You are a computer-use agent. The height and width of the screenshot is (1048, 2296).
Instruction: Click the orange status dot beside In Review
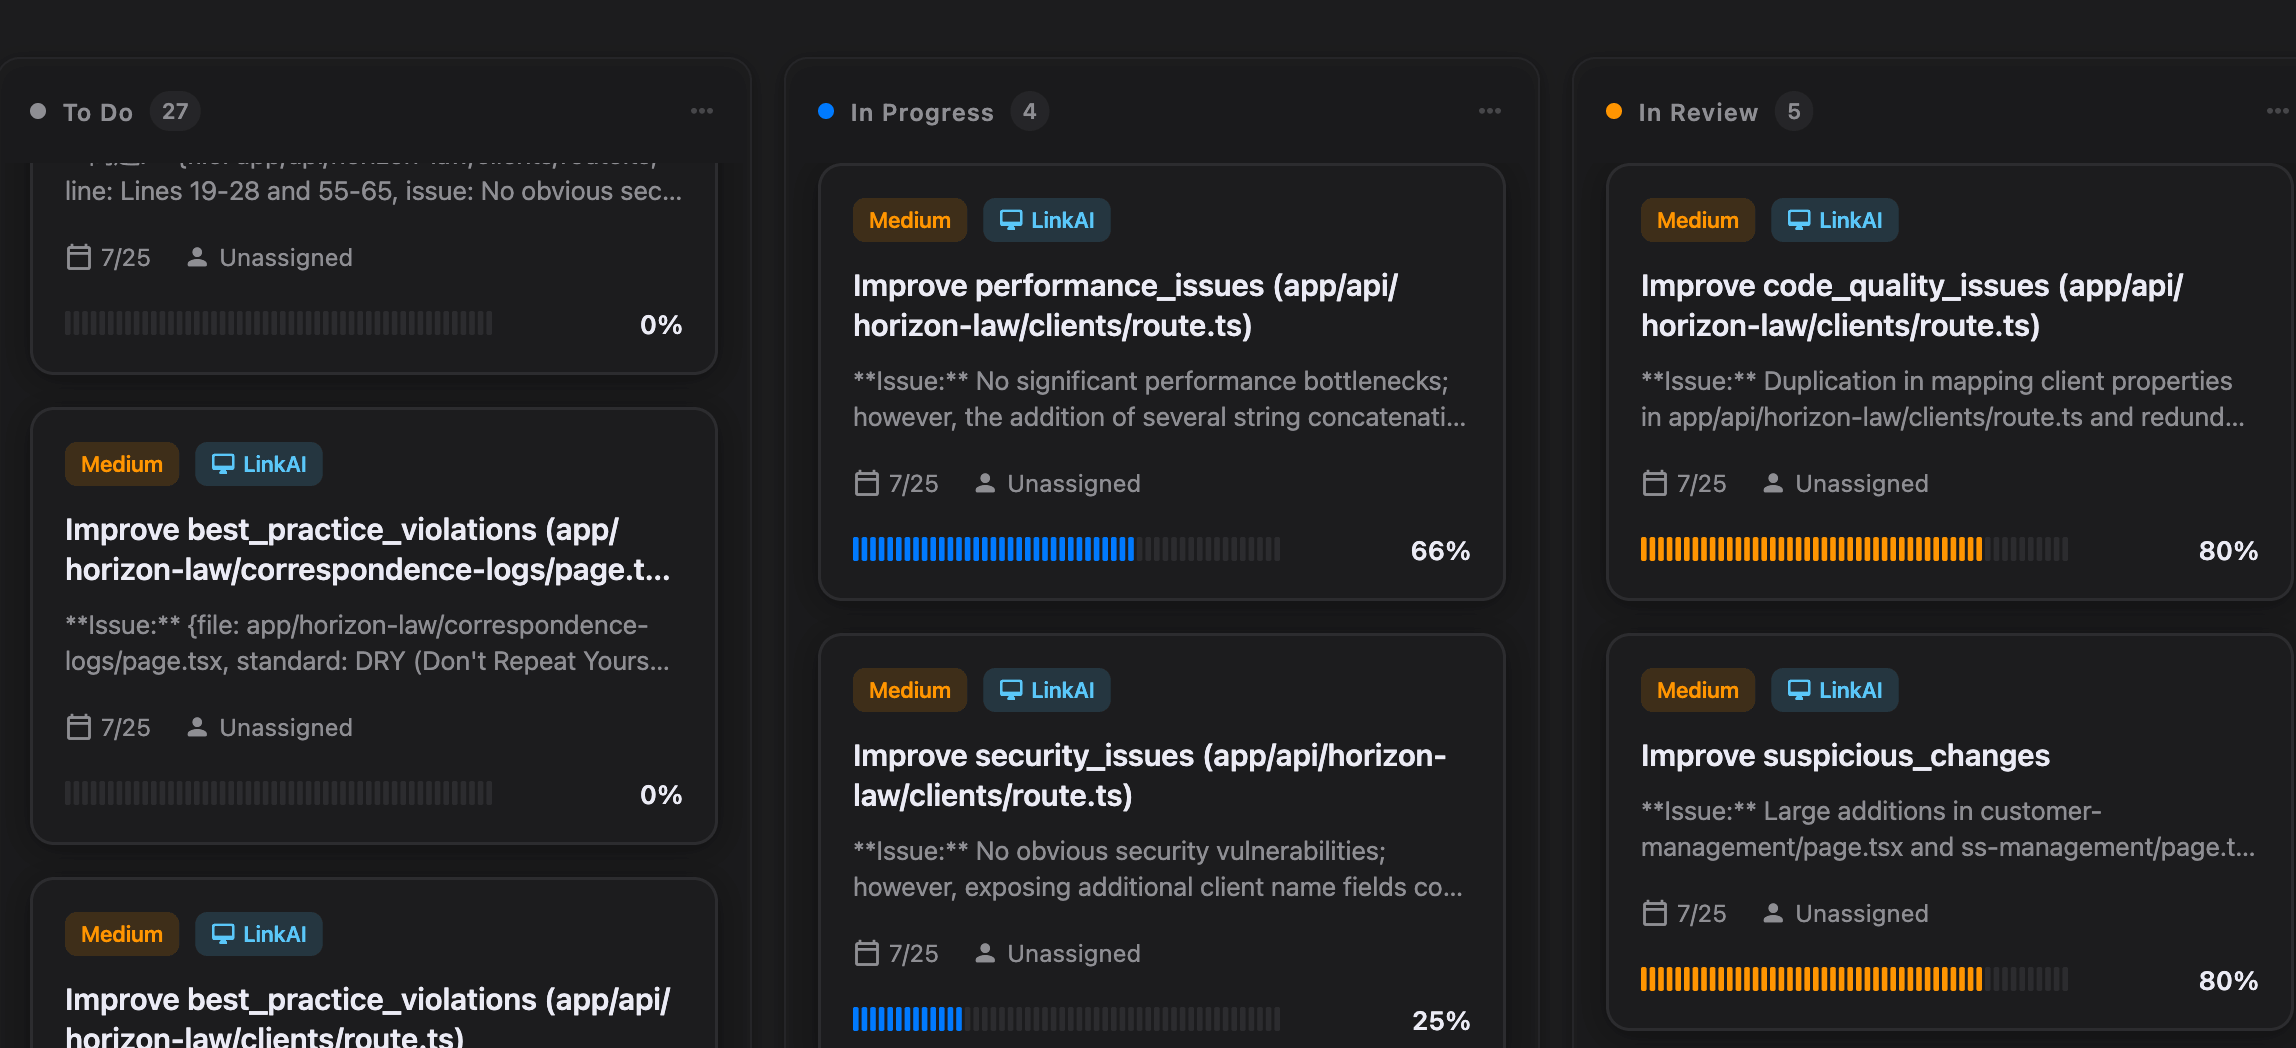1613,111
